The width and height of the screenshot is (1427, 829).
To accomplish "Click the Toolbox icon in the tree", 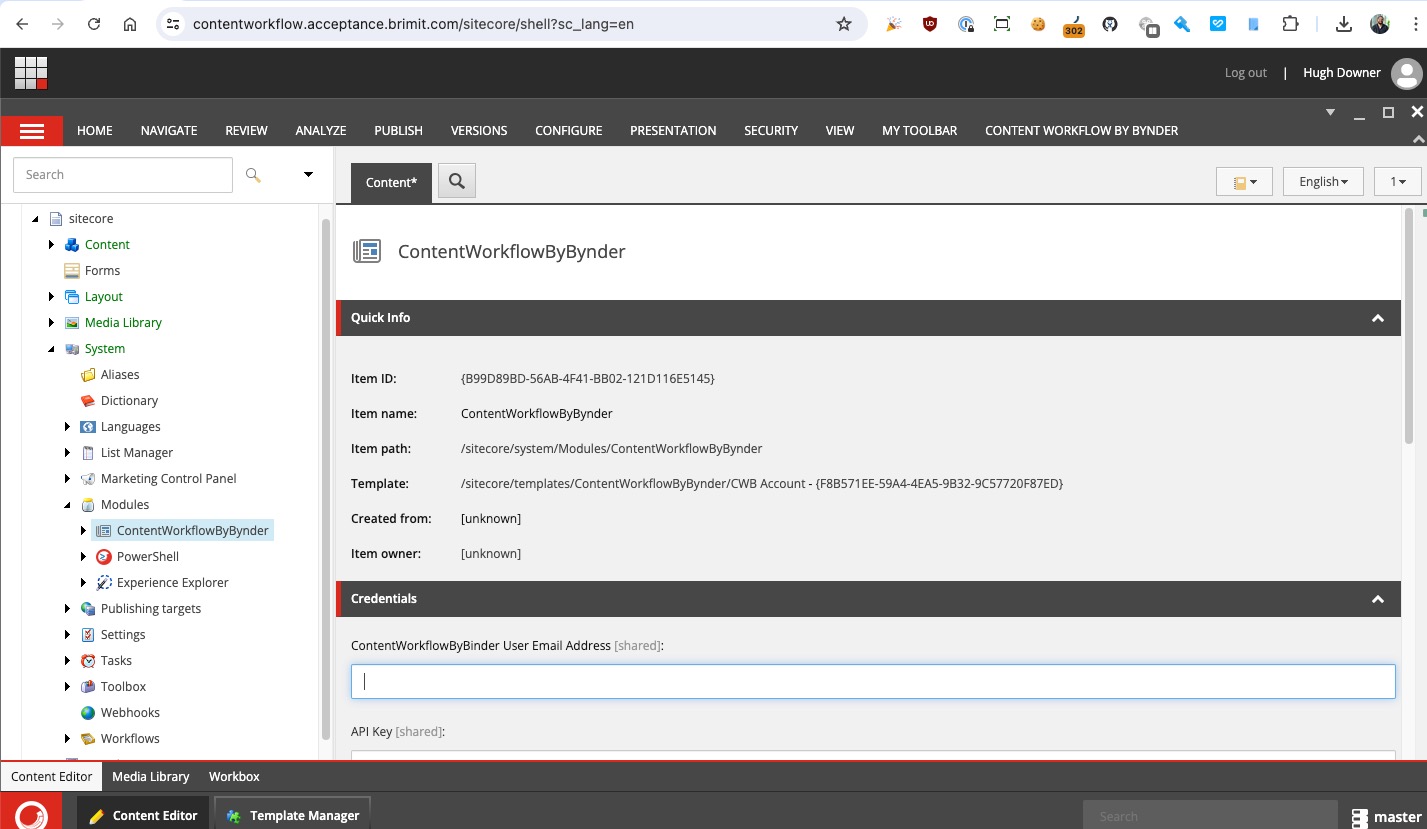I will 88,687.
